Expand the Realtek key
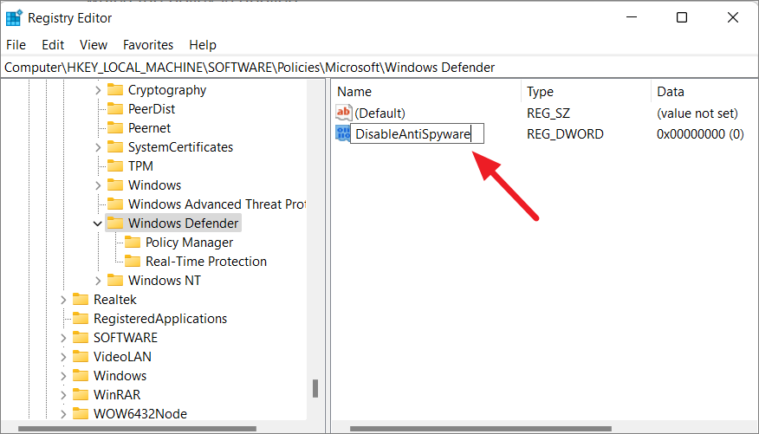The height and width of the screenshot is (434, 759). coord(63,299)
